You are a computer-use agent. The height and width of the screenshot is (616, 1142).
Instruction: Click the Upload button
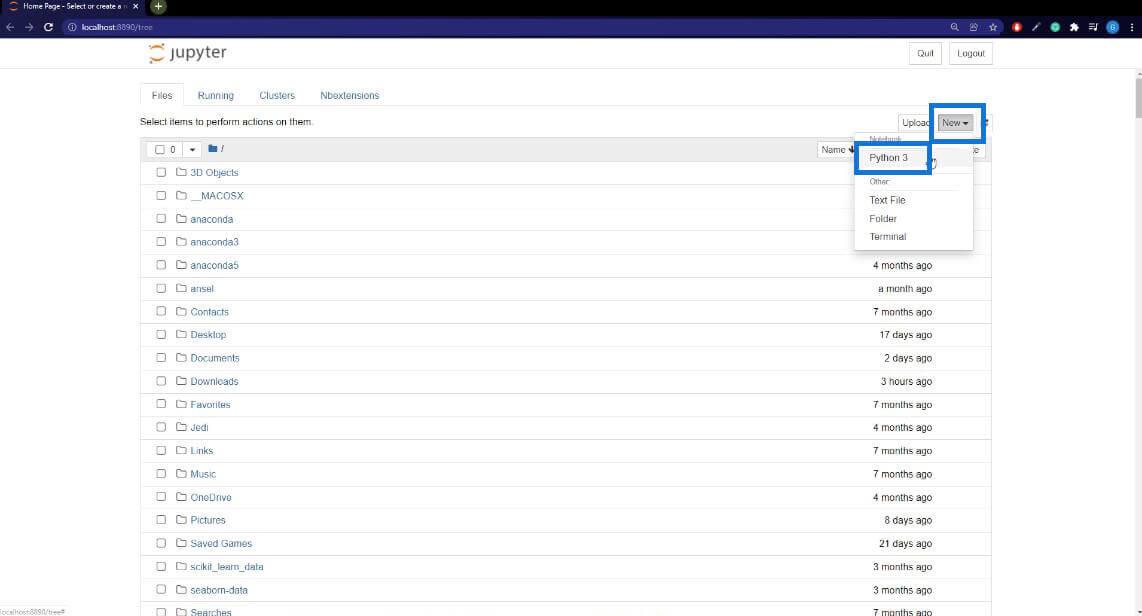tap(915, 122)
